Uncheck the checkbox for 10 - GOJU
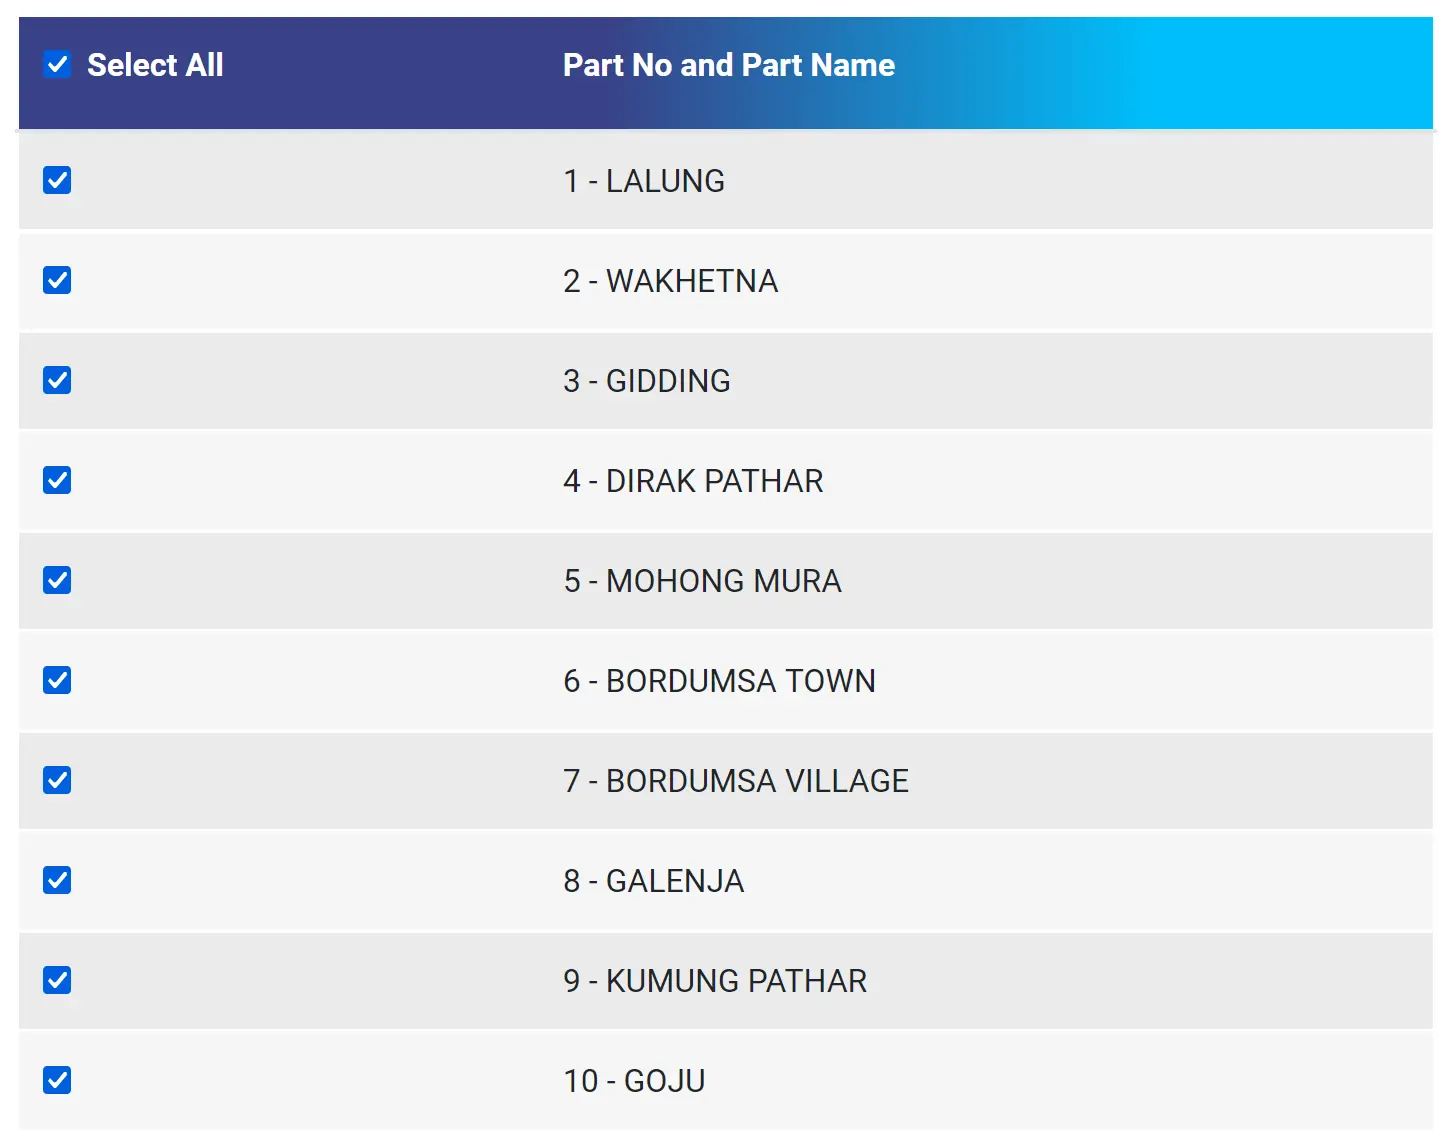 coord(57,1080)
